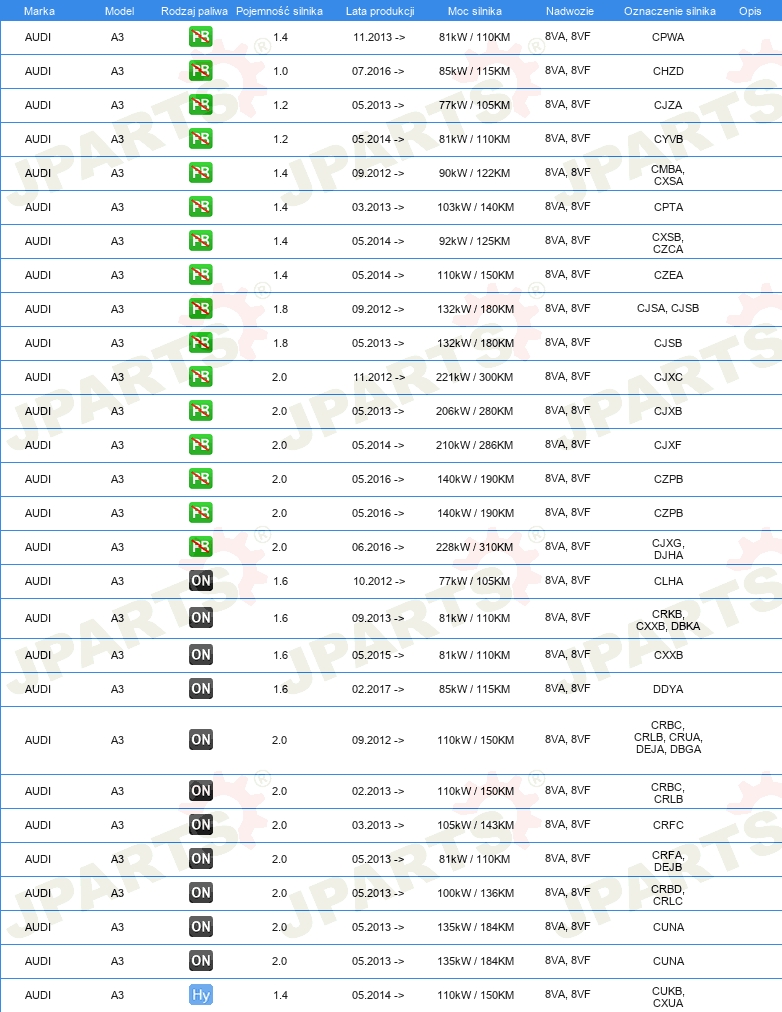Click power value 105kW / 143KM
Viewport: 782px width, 1012px height.
click(476, 825)
